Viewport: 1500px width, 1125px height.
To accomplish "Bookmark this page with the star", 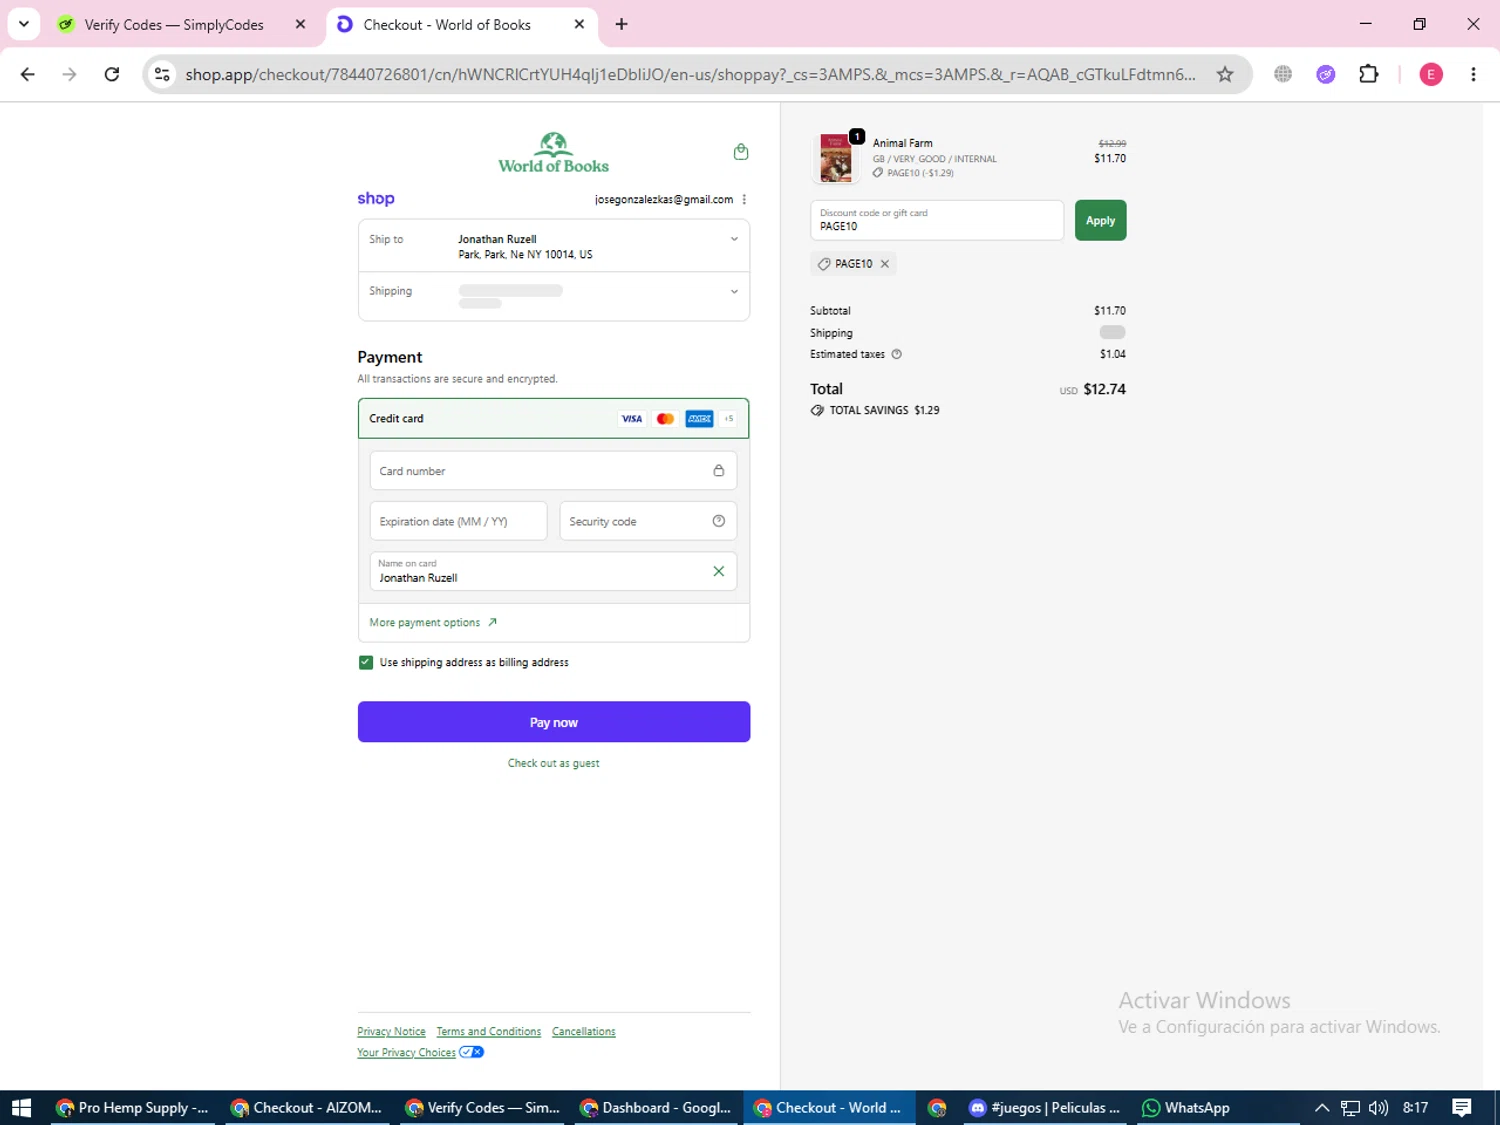I will (1225, 74).
